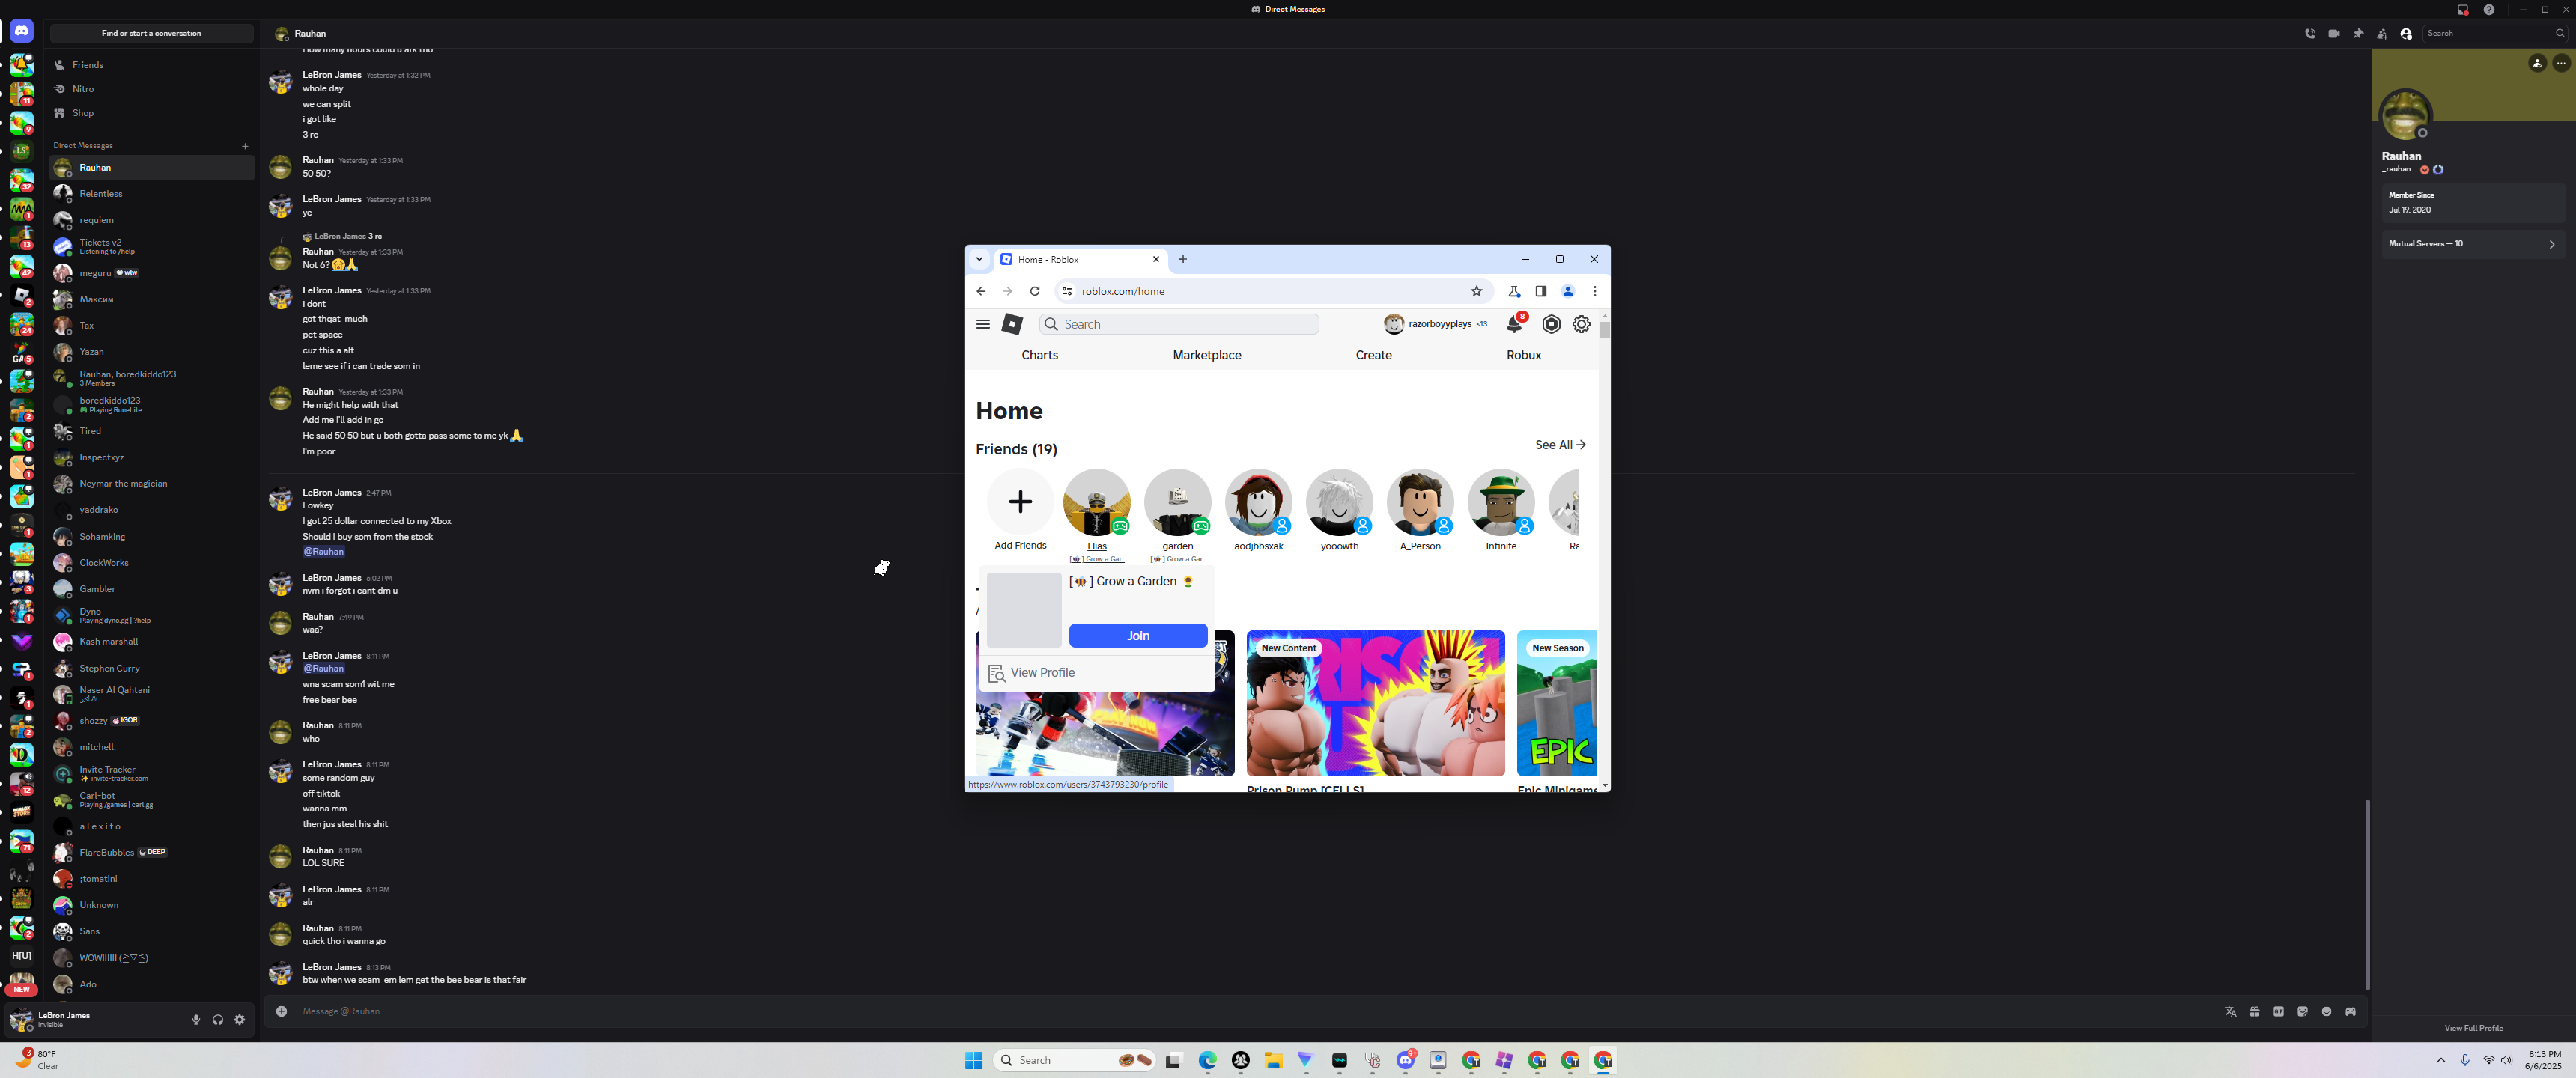Open Discord help icon
This screenshot has width=2576, height=1078.
point(2489,10)
